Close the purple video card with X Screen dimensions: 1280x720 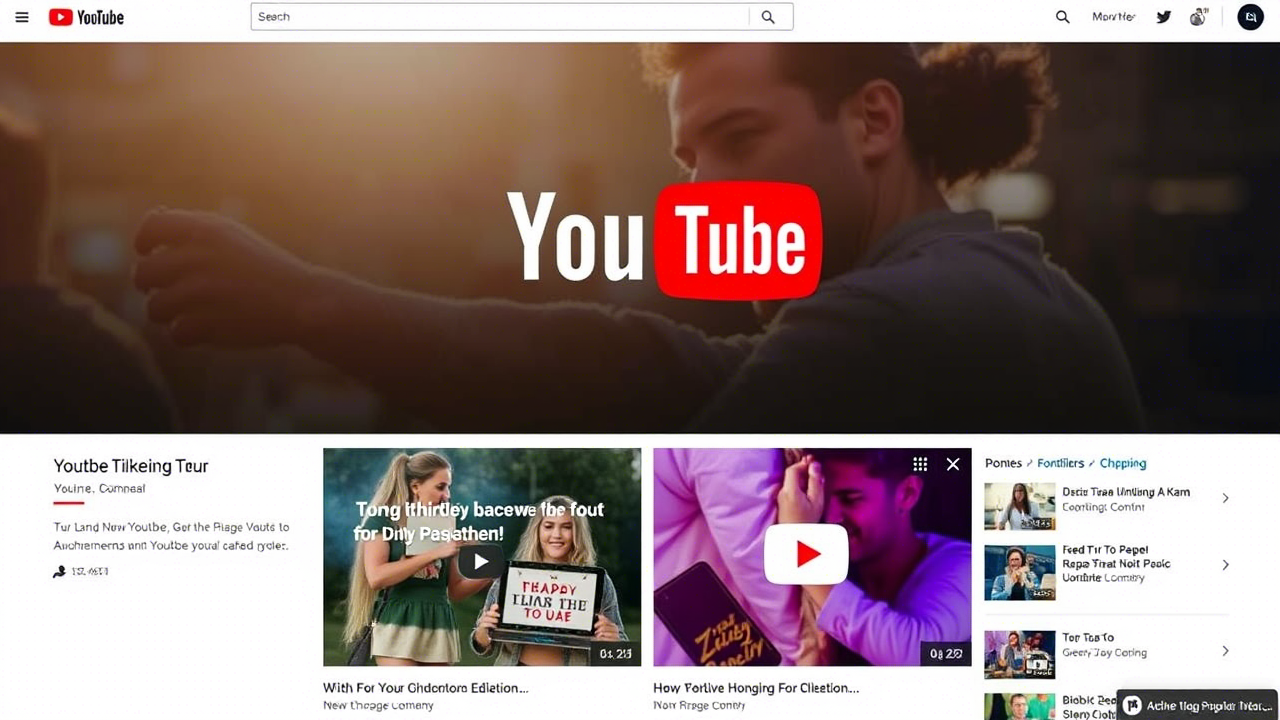(953, 464)
